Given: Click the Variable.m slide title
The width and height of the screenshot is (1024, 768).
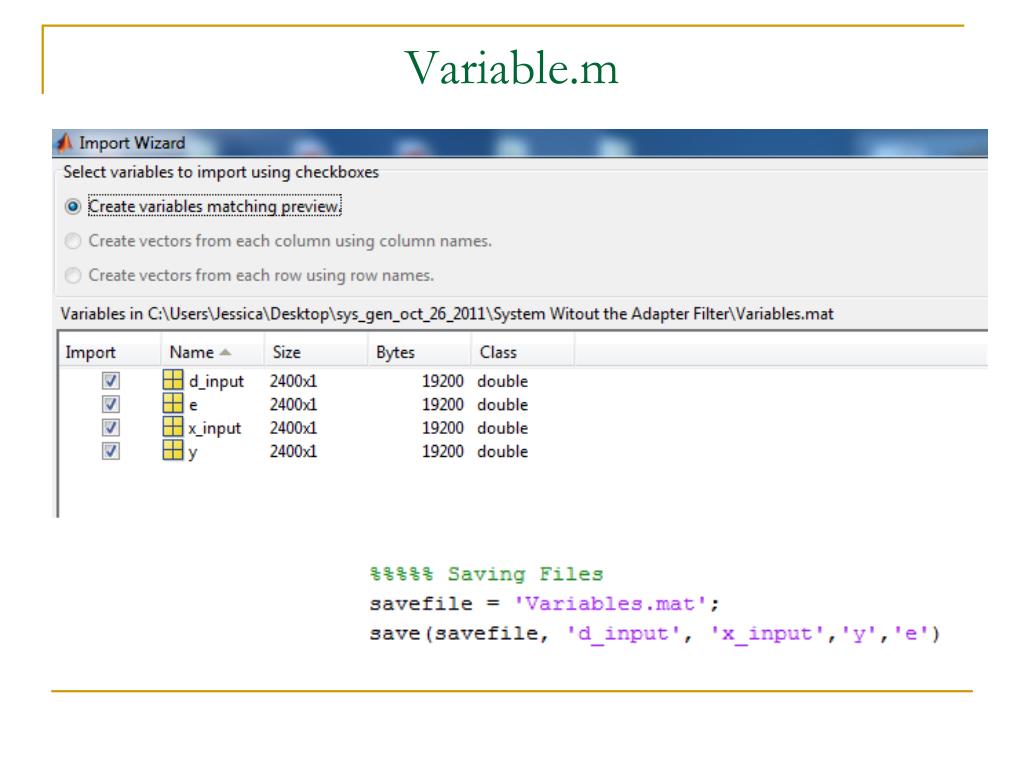Looking at the screenshot, I should pyautogui.click(x=511, y=67).
